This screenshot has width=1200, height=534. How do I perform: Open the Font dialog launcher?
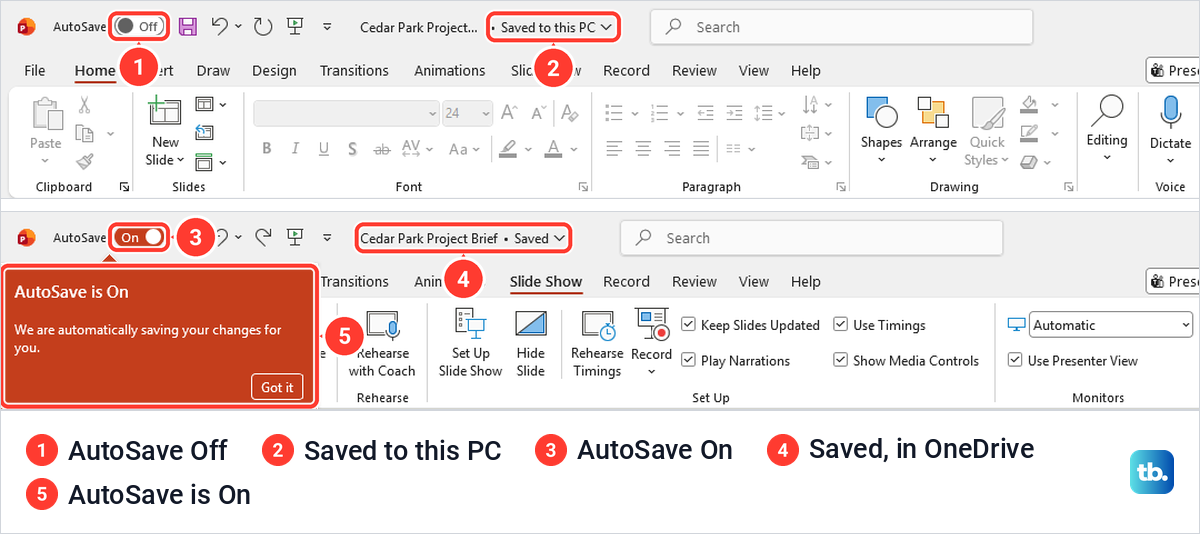click(x=581, y=187)
